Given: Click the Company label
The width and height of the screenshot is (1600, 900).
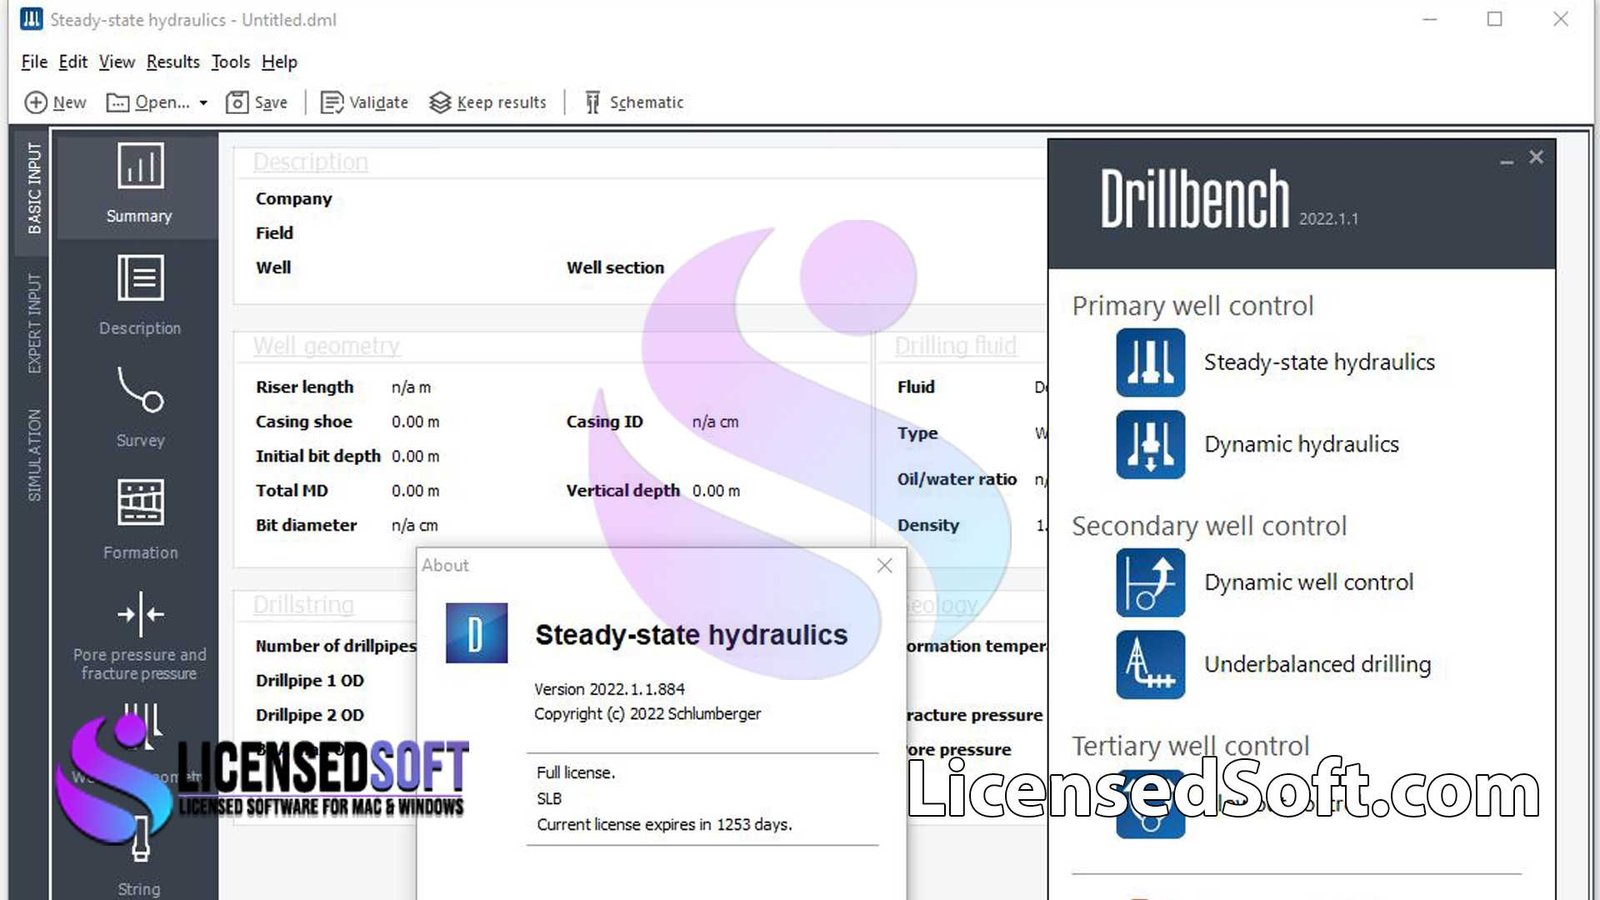Looking at the screenshot, I should [294, 199].
